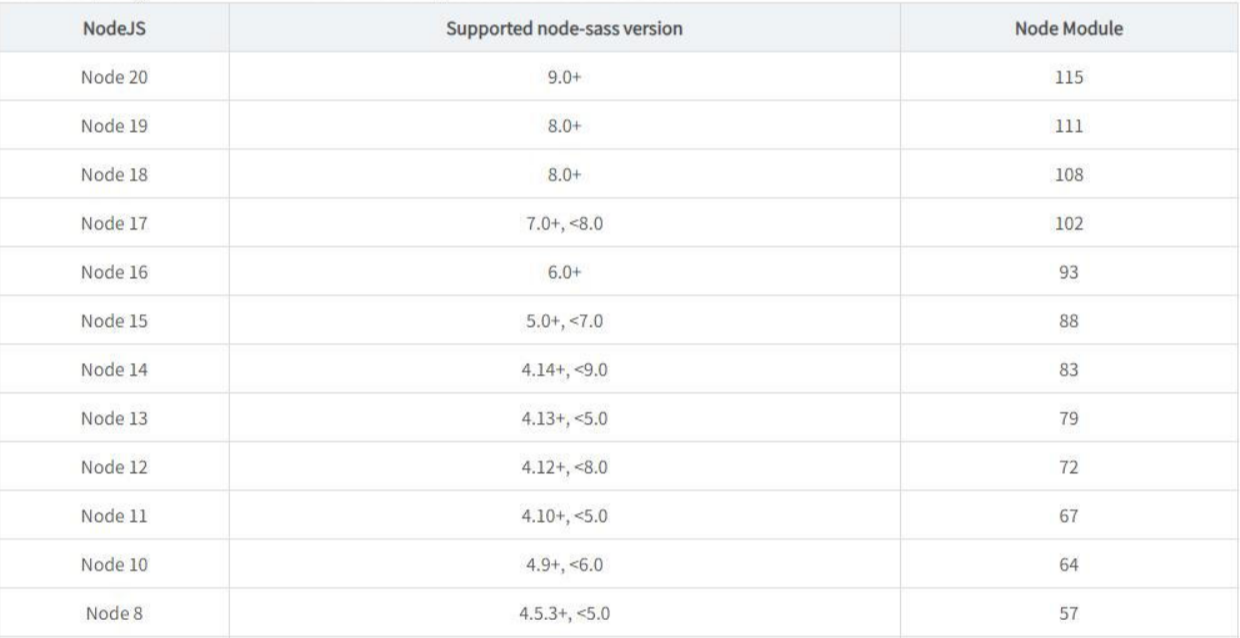Click module number 93
This screenshot has height=638, width=1240.
pos(1070,272)
